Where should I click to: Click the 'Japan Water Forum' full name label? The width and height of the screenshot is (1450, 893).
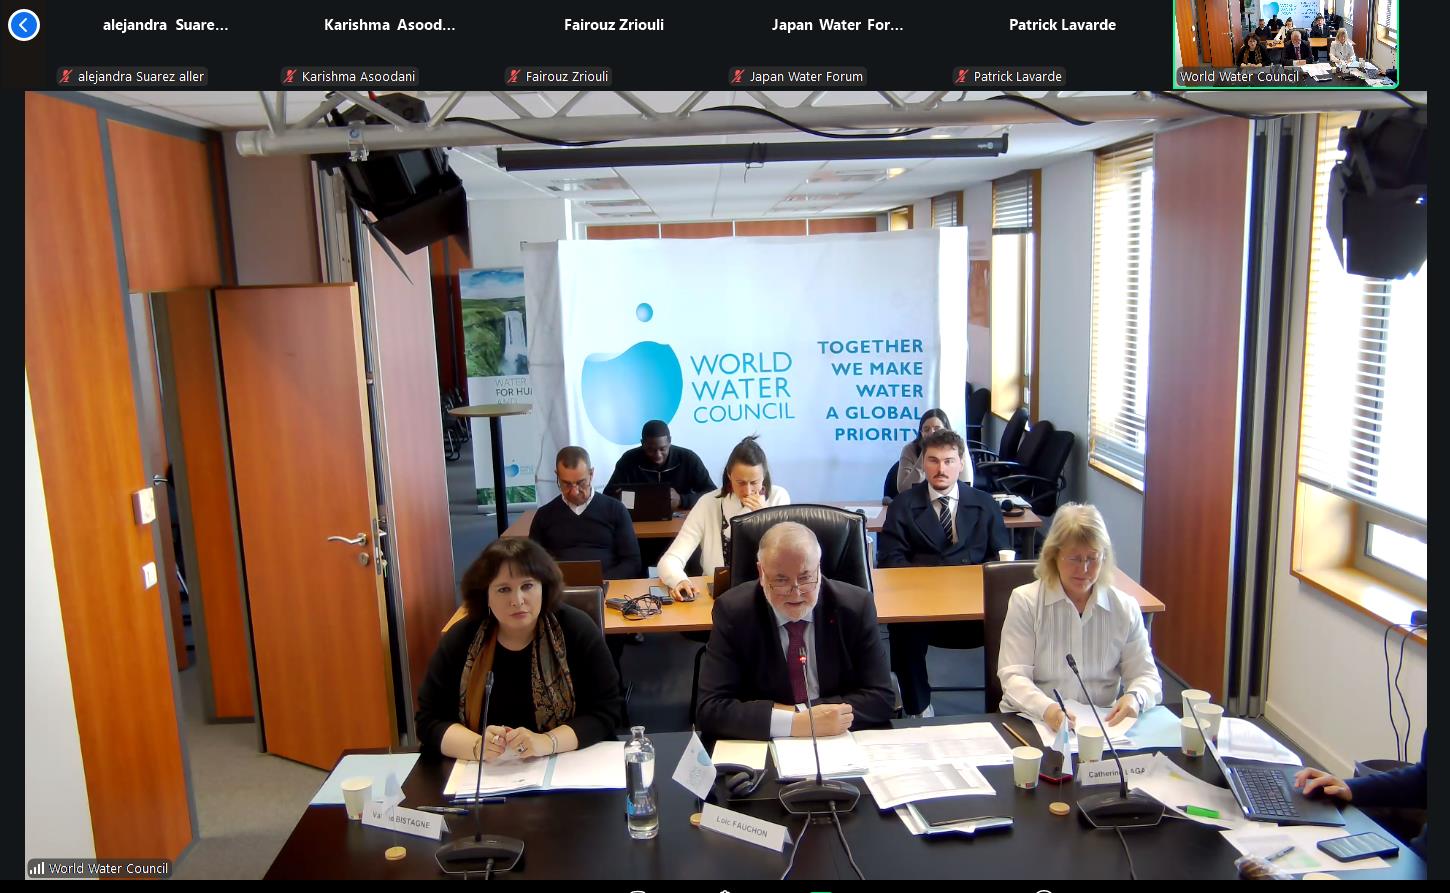coord(806,77)
